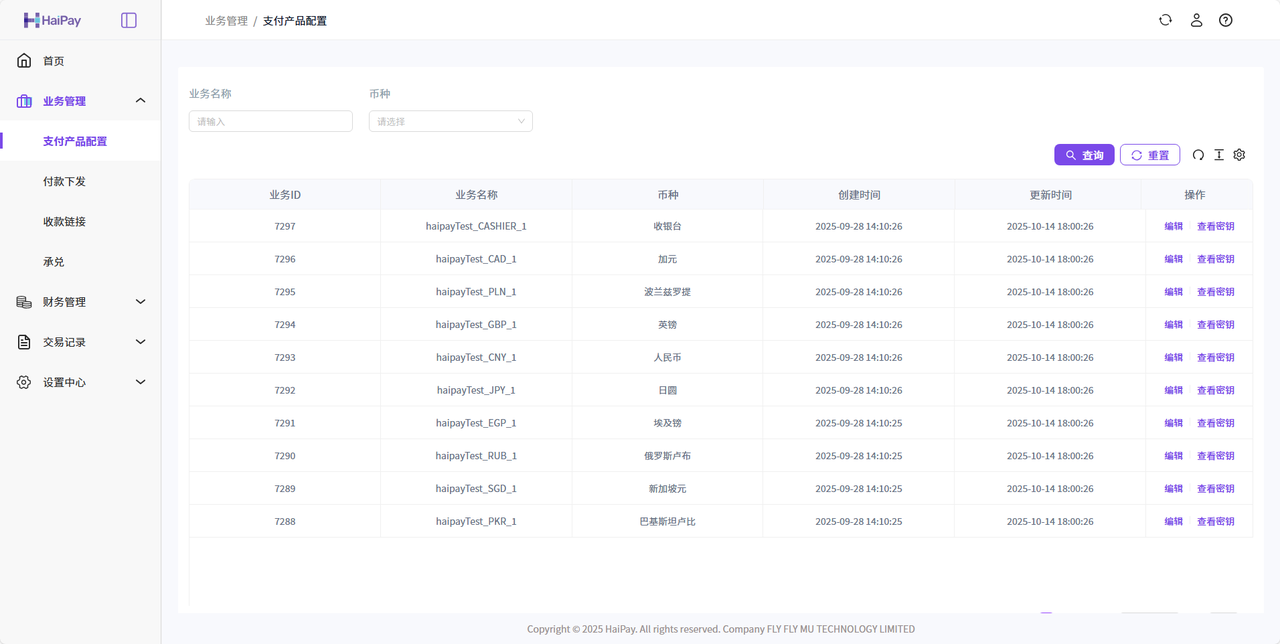Expand the 财务管理 menu
This screenshot has width=1280, height=644.
pos(80,302)
